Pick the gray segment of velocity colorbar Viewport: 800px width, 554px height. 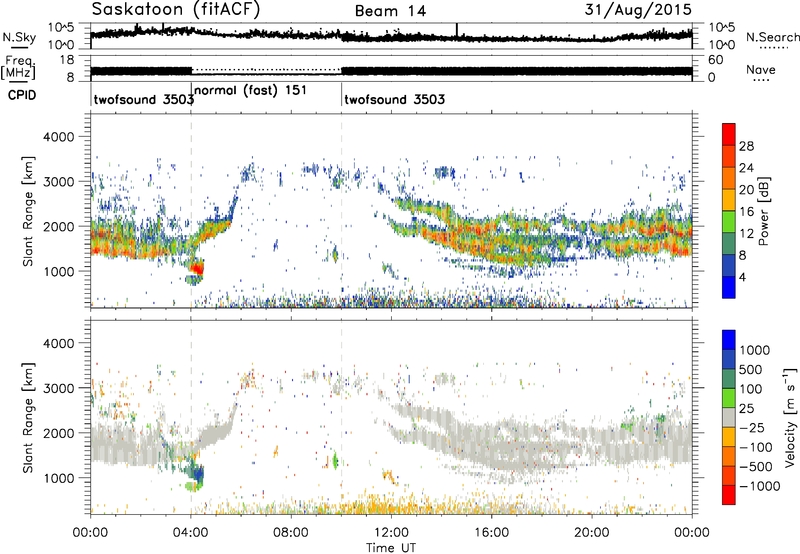pos(729,417)
